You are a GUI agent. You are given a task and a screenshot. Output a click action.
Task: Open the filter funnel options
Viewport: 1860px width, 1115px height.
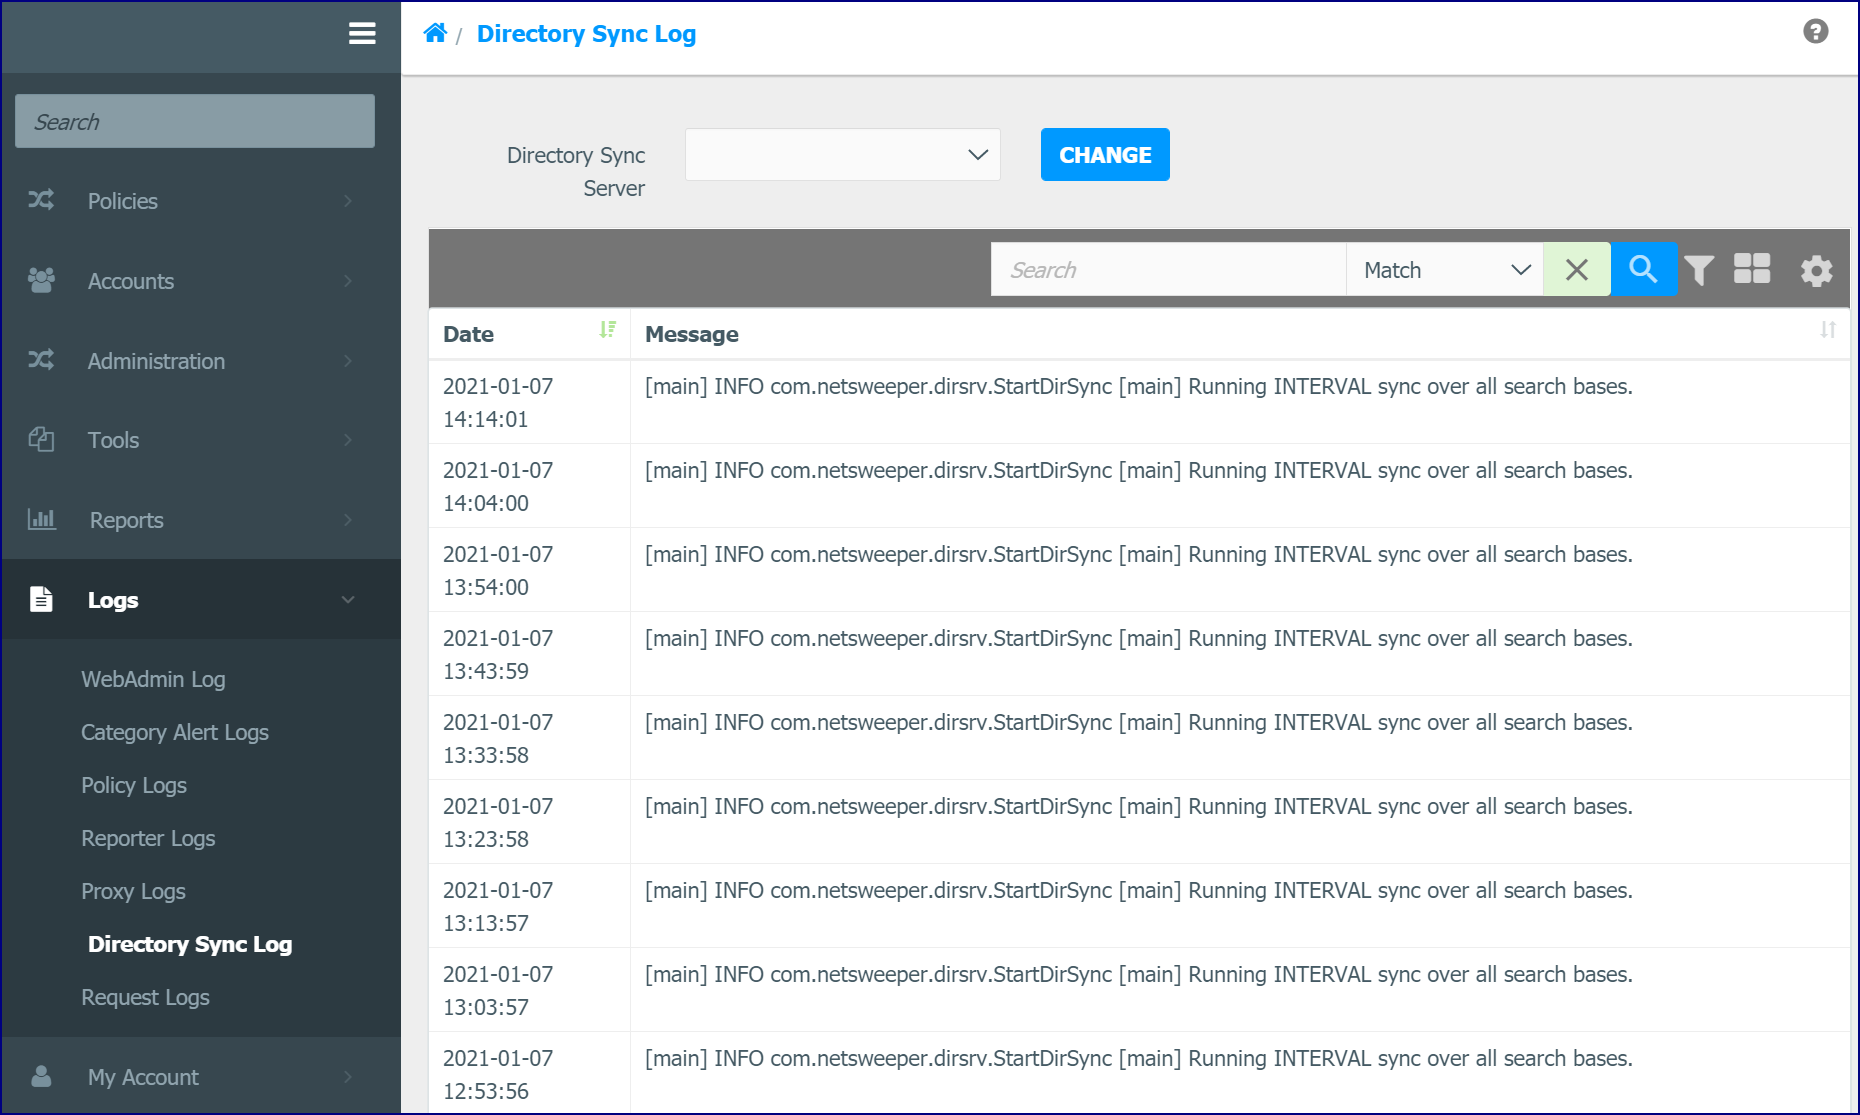(1699, 270)
